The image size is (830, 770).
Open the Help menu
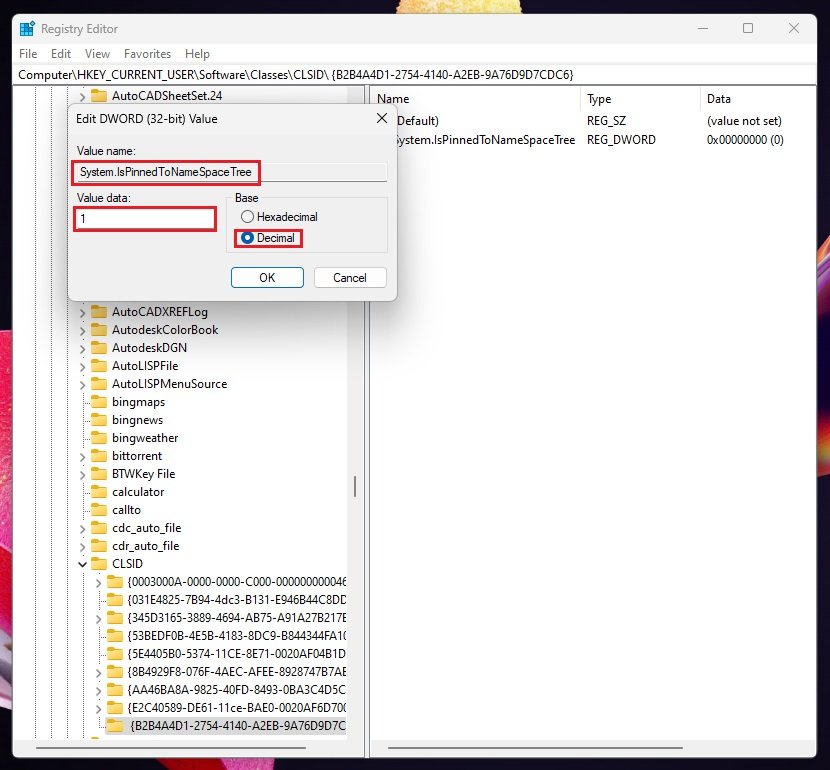coord(197,54)
